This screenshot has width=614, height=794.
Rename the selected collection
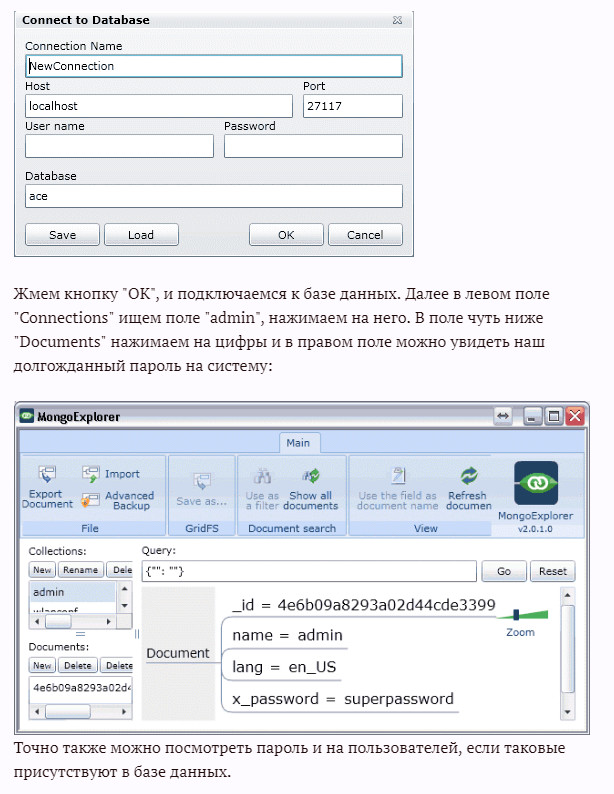(80, 570)
